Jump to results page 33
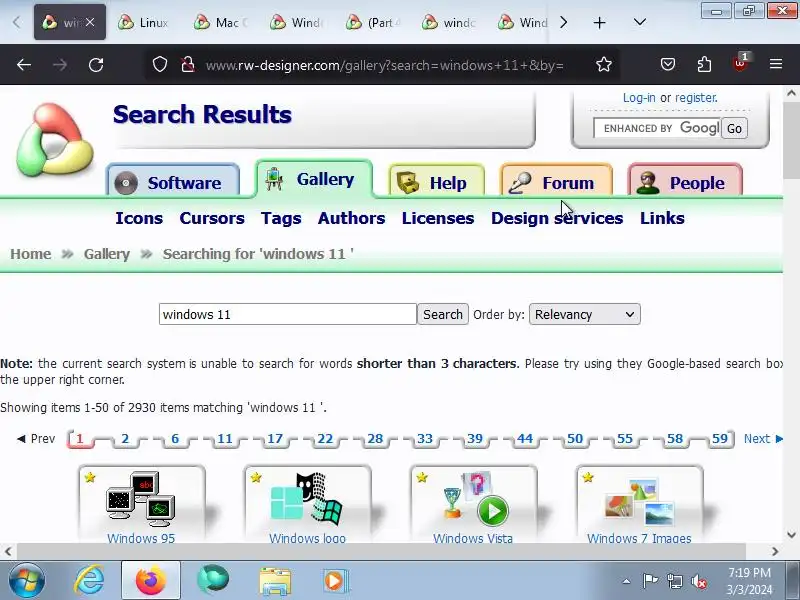Screen dimensions: 800x600 pyautogui.click(x=424, y=439)
